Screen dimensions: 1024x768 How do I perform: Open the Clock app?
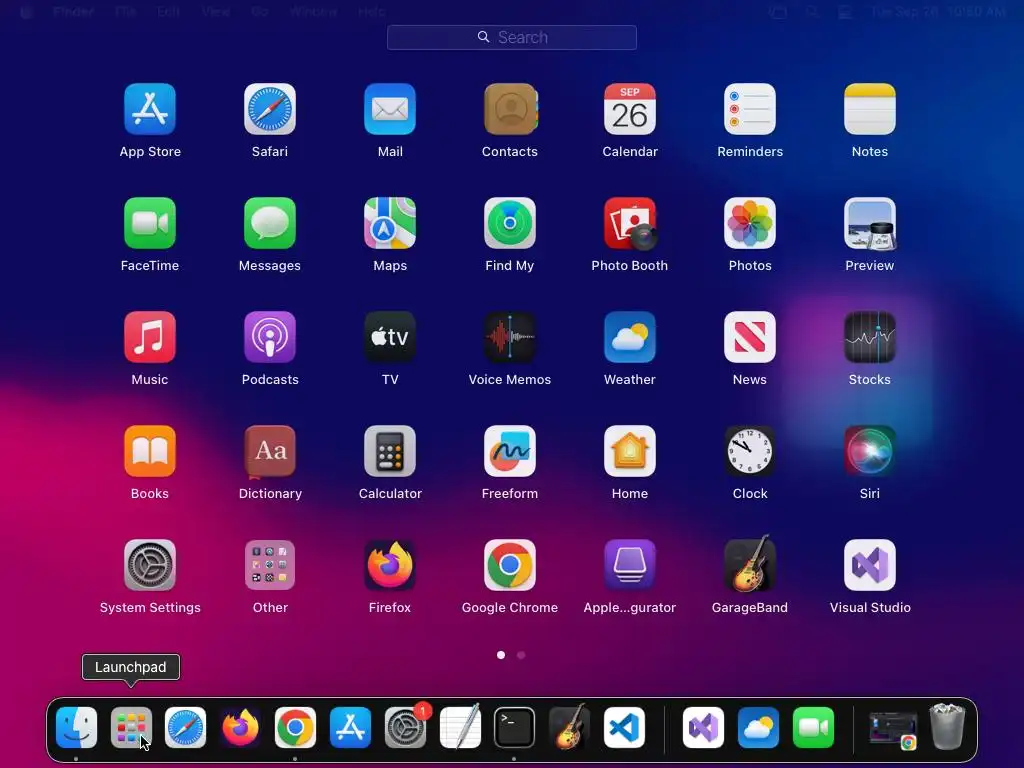(x=750, y=451)
